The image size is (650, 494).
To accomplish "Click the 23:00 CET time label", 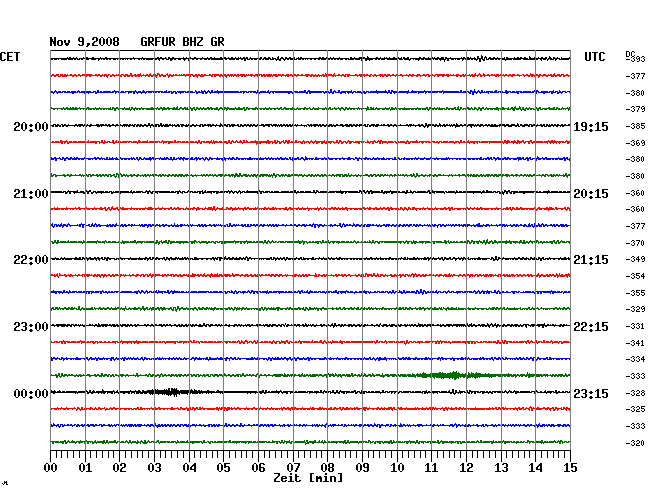I will pyautogui.click(x=31, y=327).
